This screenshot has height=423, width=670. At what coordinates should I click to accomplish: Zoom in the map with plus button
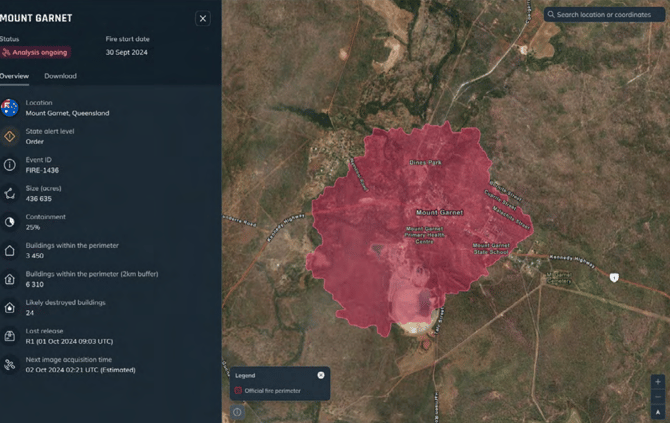pos(658,382)
